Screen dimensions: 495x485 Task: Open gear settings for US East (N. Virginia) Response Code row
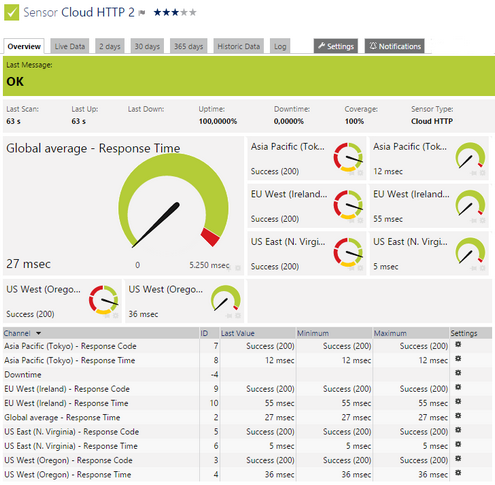click(458, 430)
